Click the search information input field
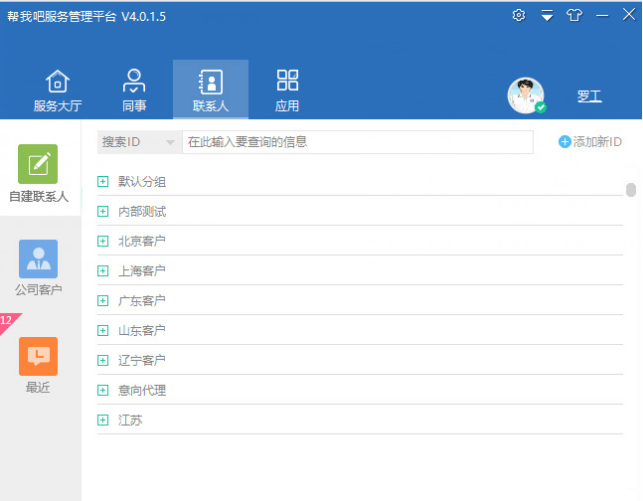Viewport: 643px width, 501px height. (357, 142)
